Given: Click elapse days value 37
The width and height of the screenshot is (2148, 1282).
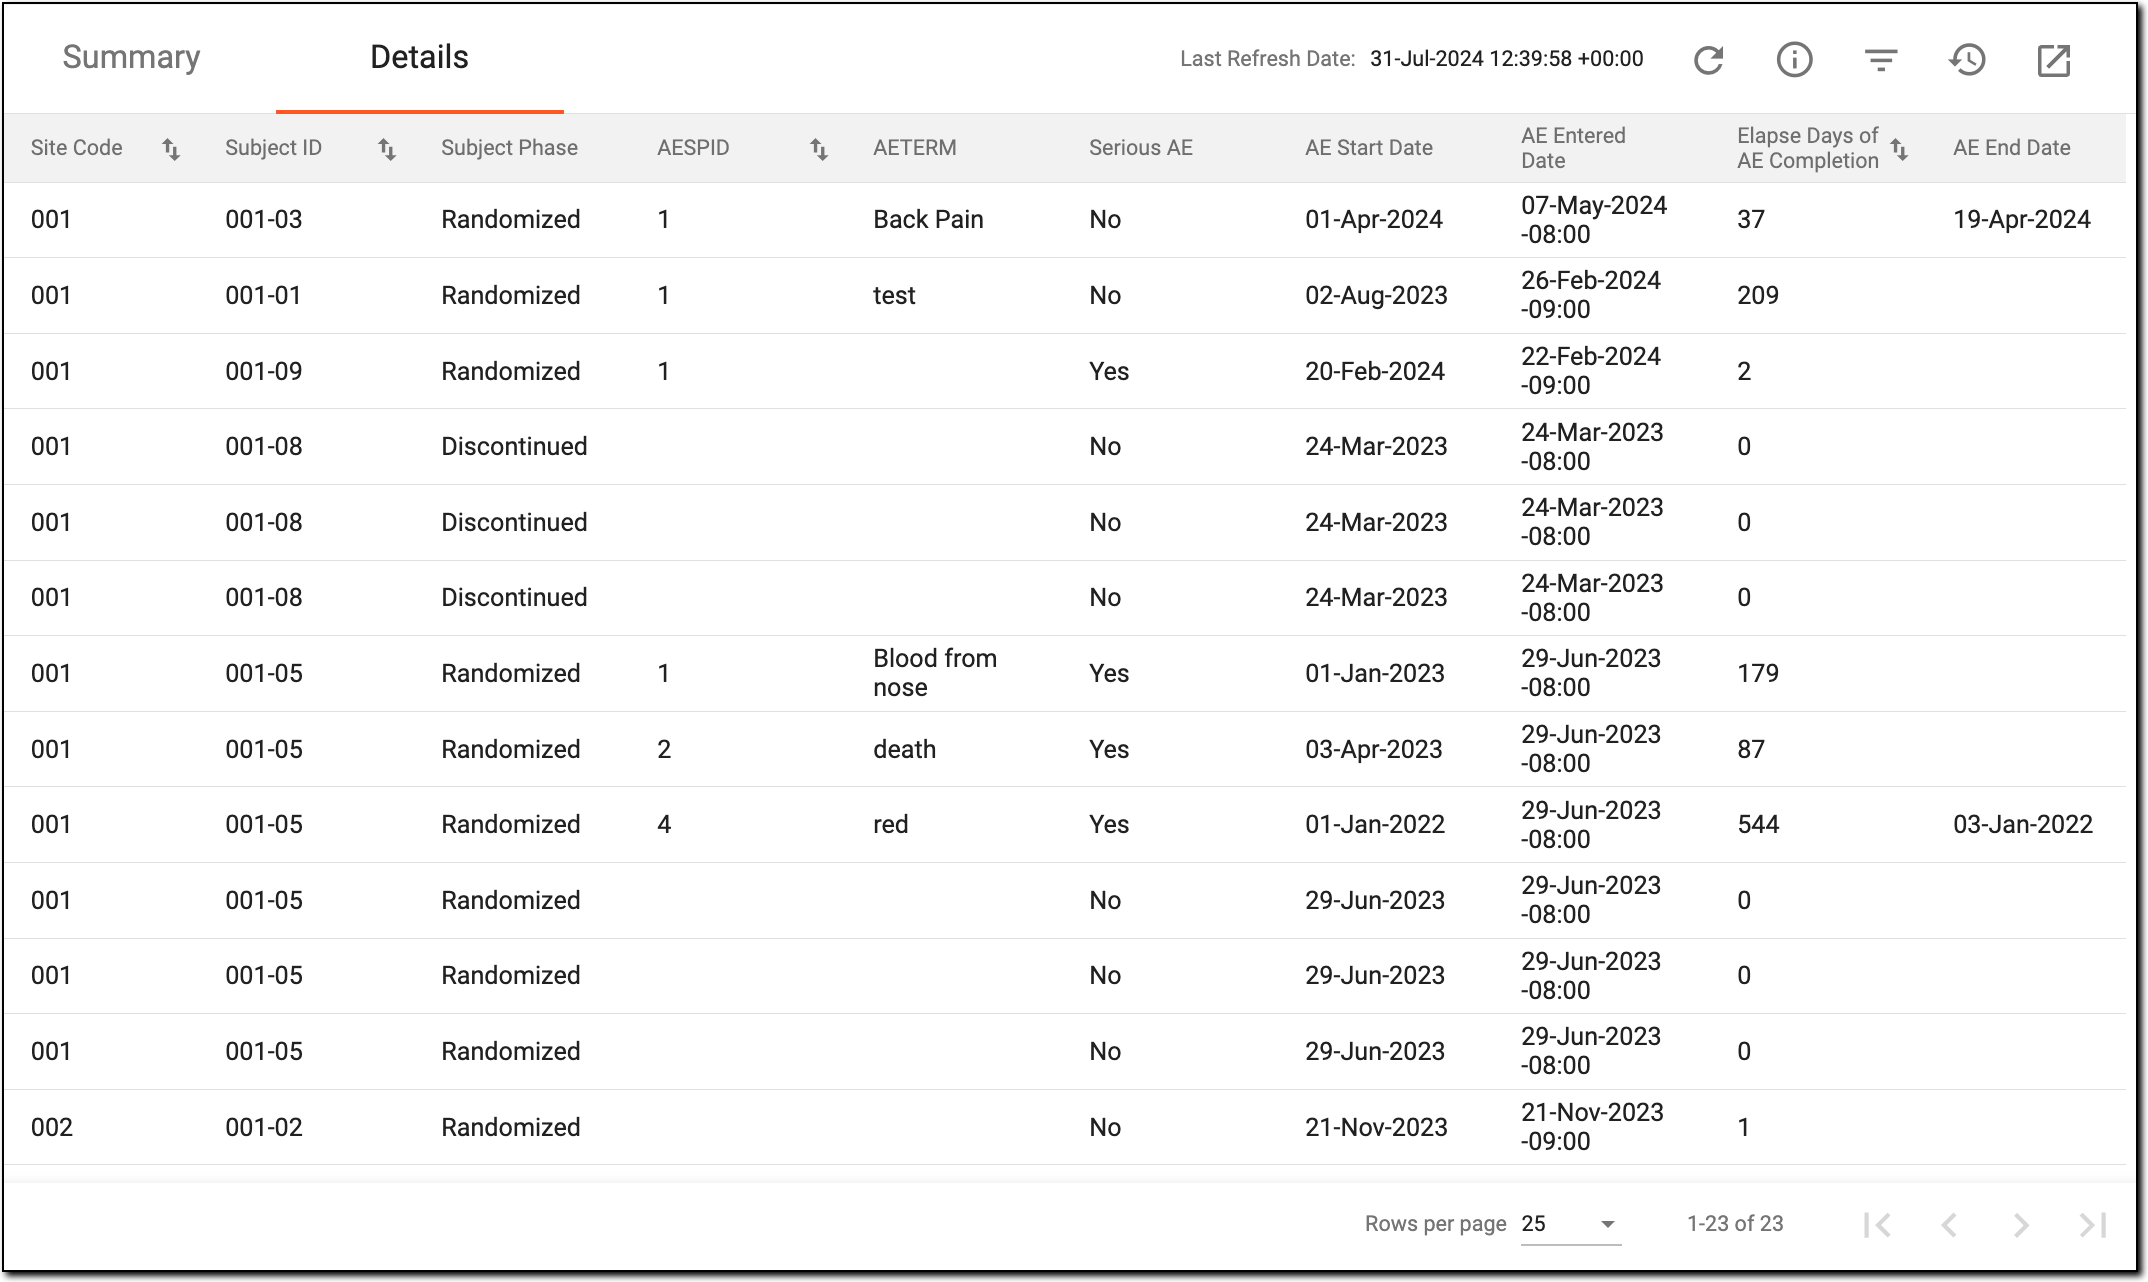Looking at the screenshot, I should [x=1750, y=220].
